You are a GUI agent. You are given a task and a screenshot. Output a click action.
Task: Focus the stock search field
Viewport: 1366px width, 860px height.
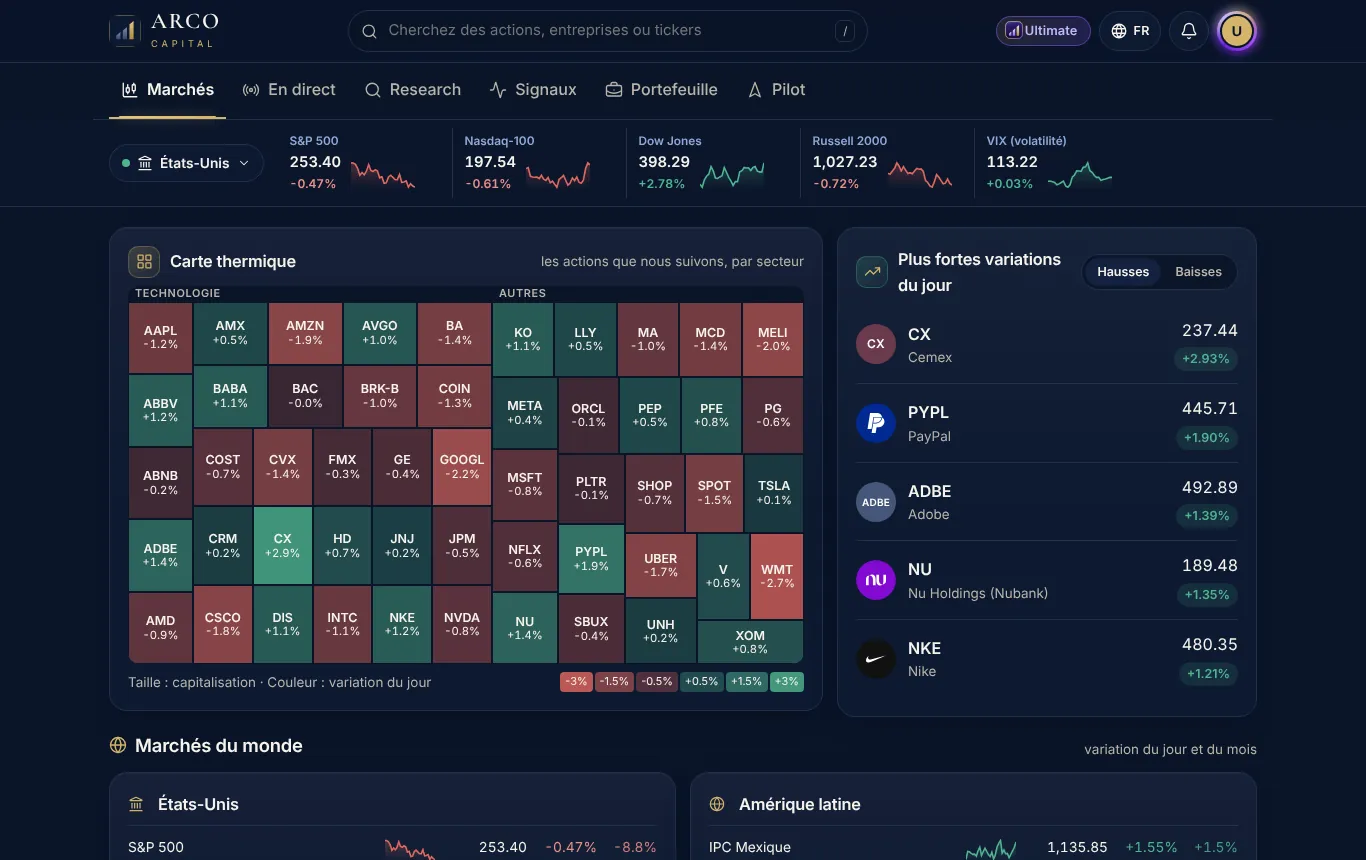point(607,31)
